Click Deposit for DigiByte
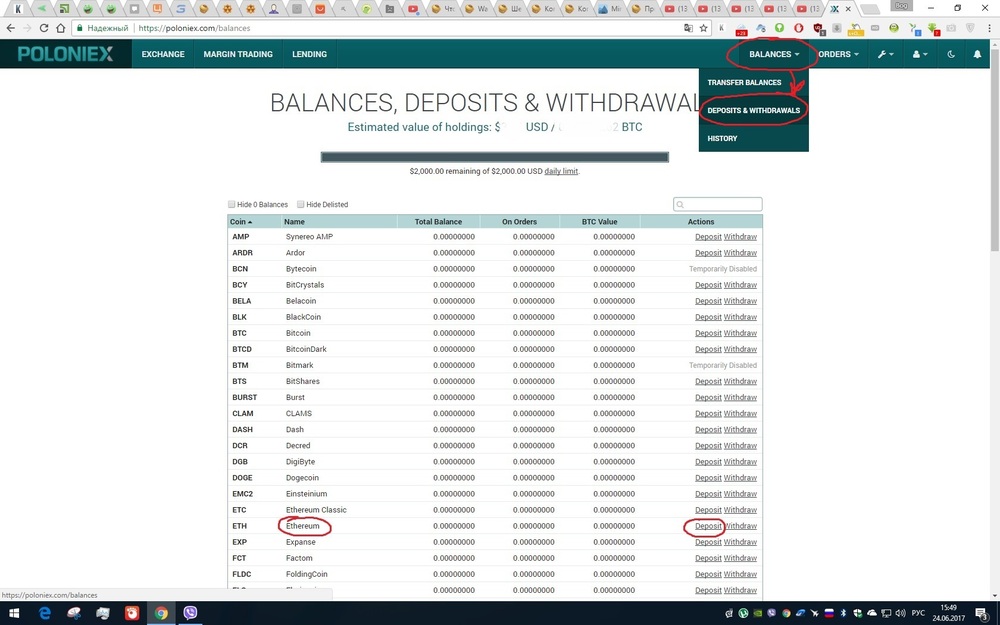 click(708, 462)
